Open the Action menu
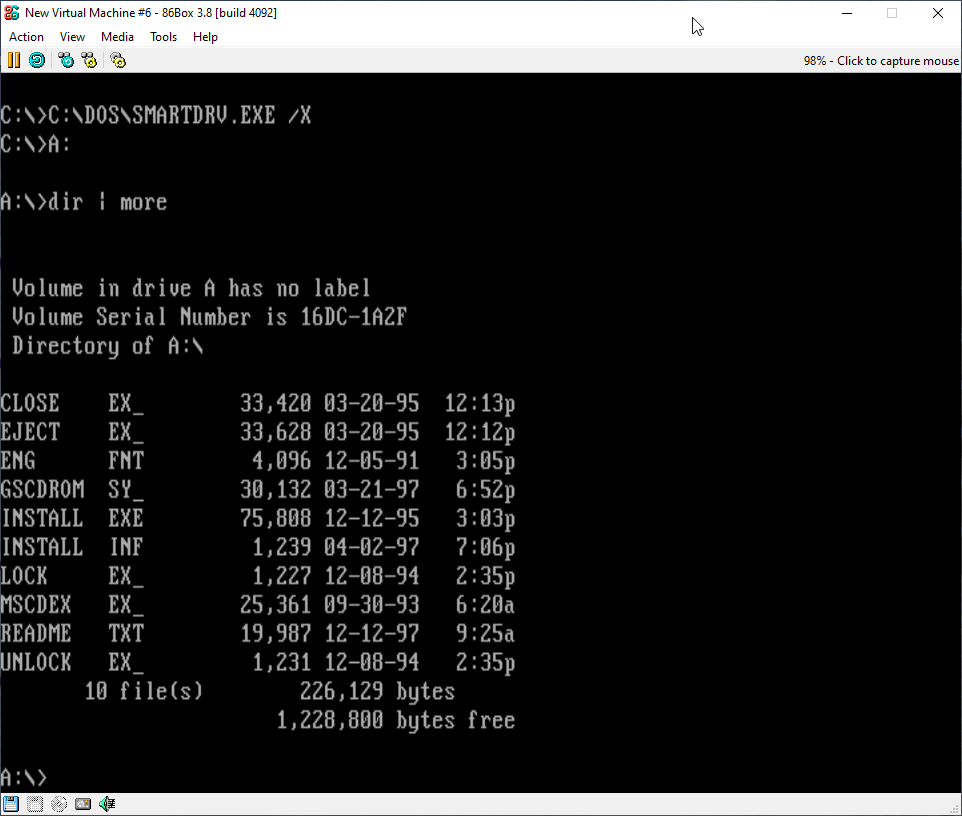Screen dimensions: 962x816 (x=27, y=37)
